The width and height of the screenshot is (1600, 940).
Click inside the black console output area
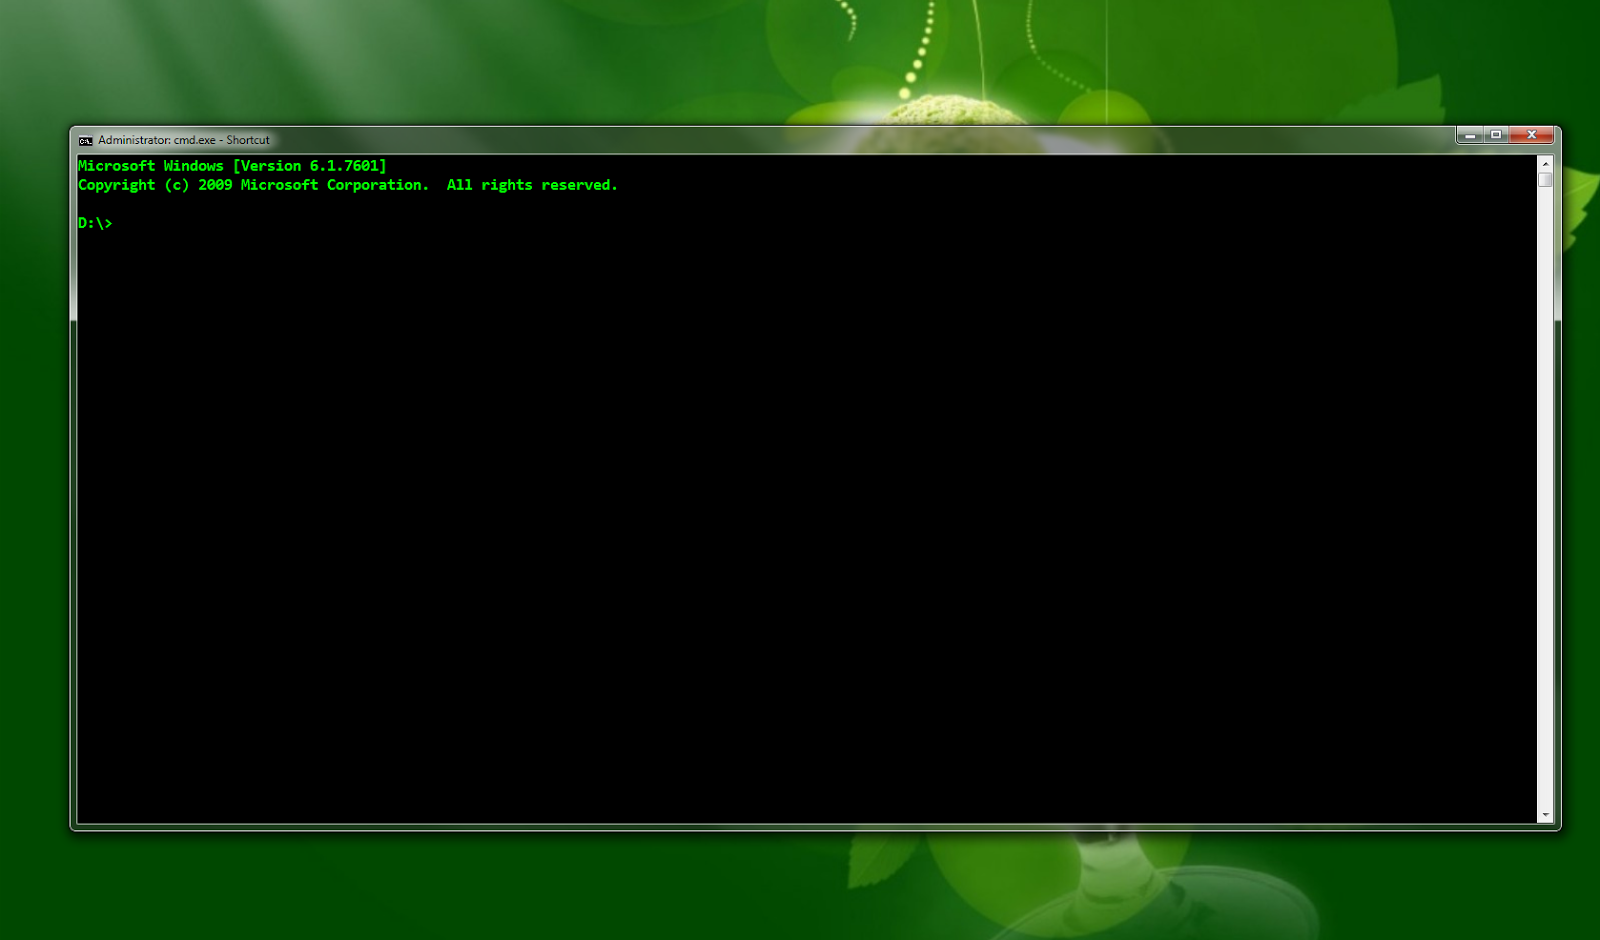800,500
